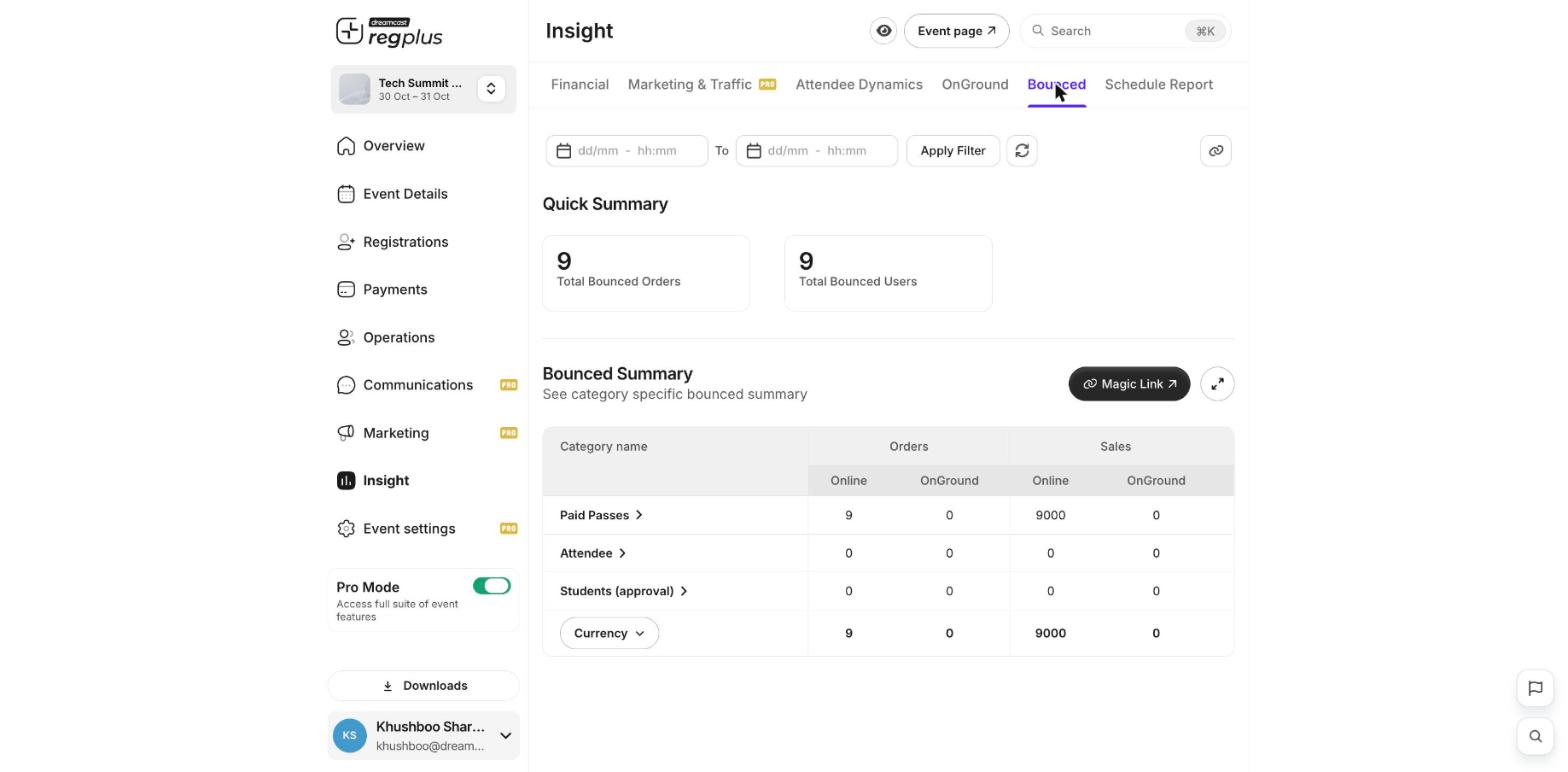Click the search magnifier icon in header

tap(1038, 31)
